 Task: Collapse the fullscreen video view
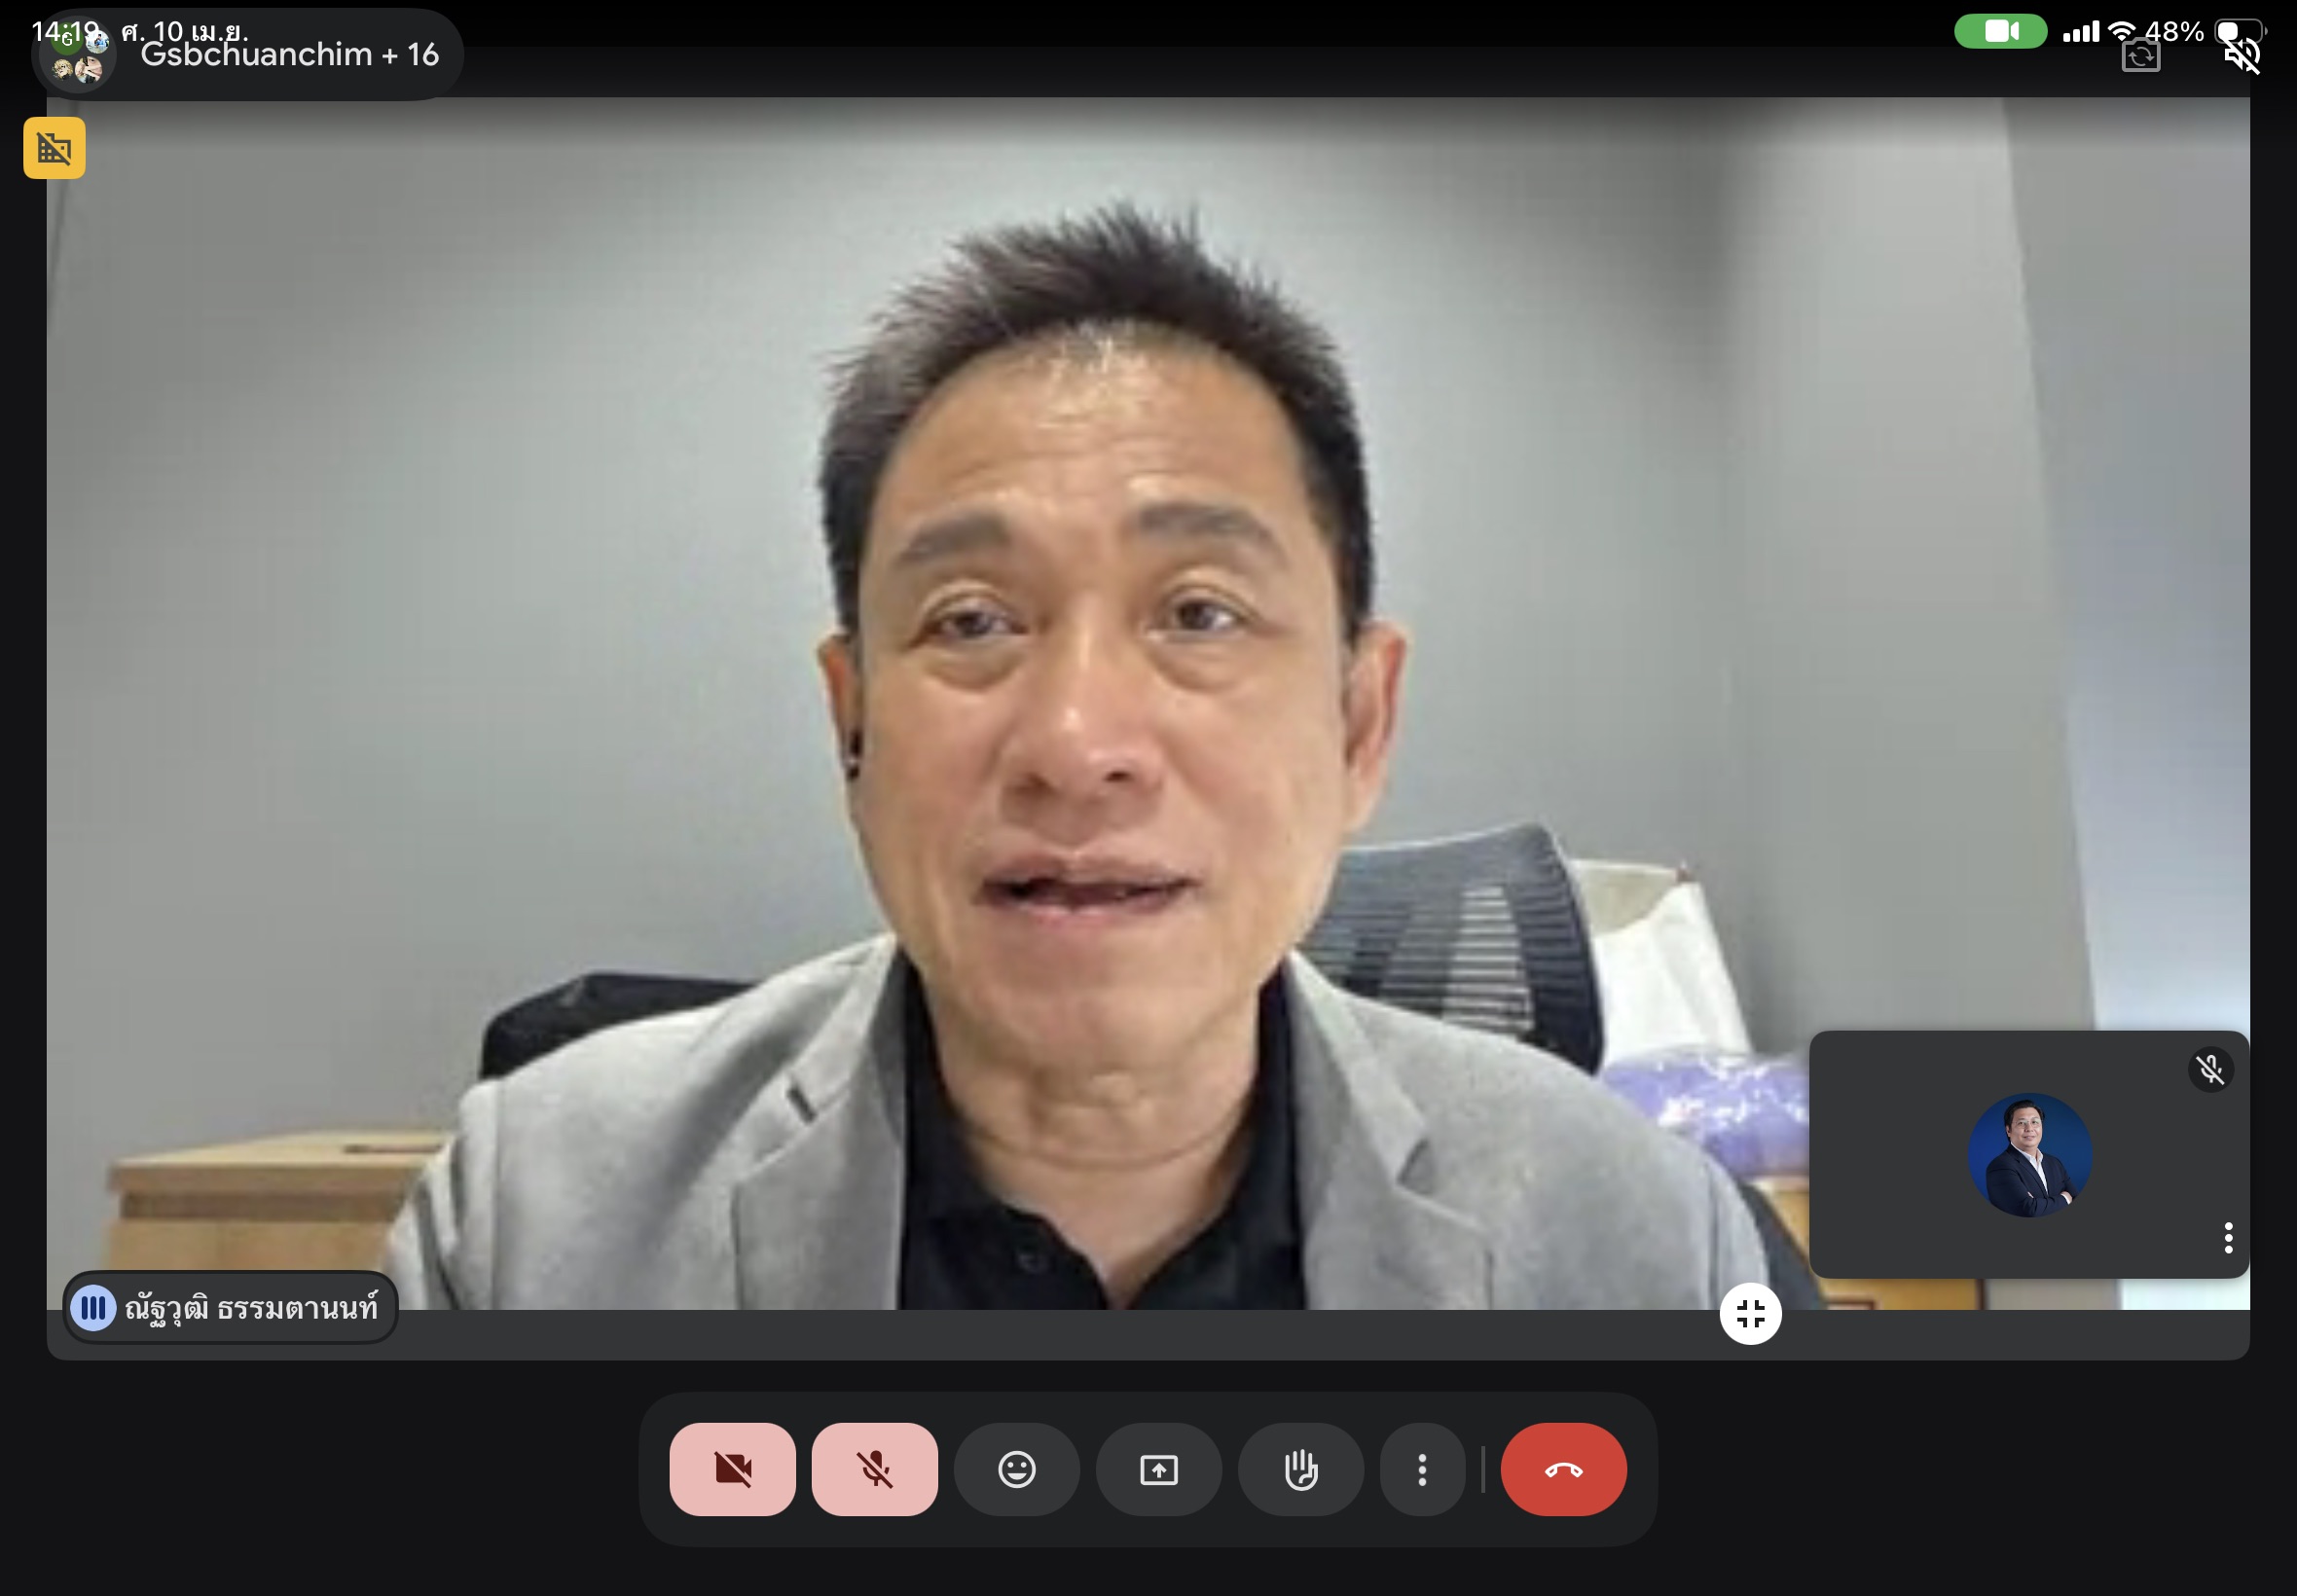click(x=1750, y=1313)
